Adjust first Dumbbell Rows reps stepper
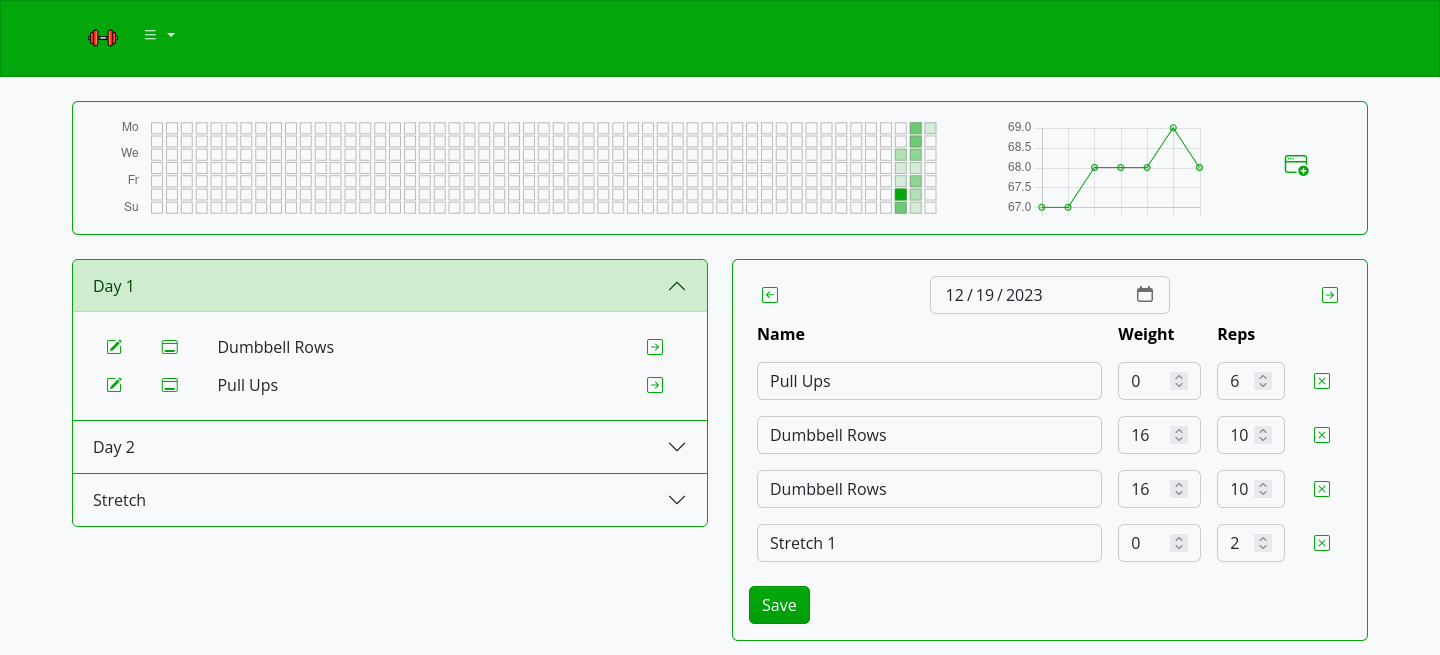 (x=1263, y=435)
